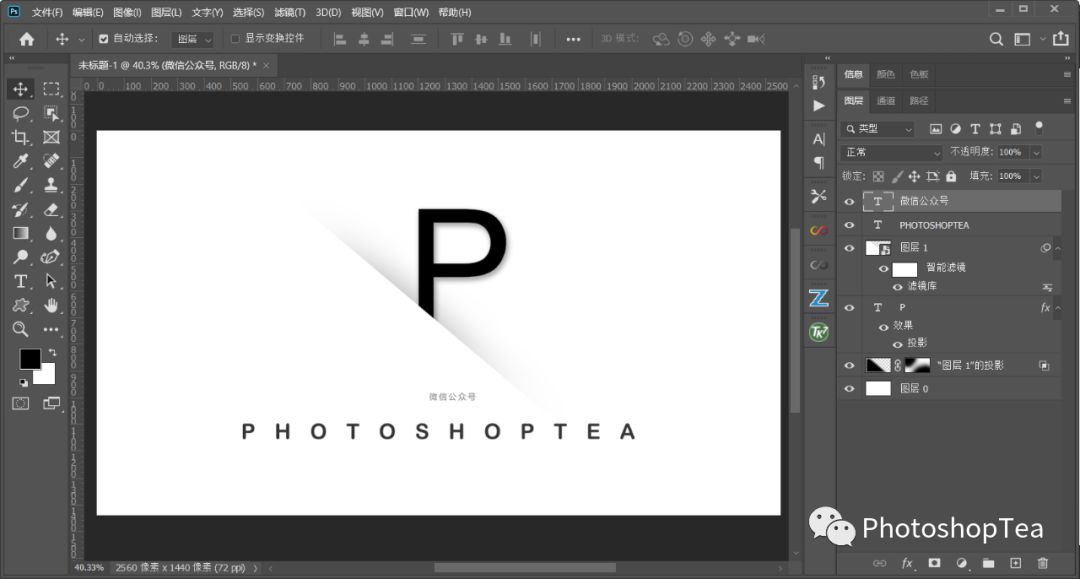Screen dimensions: 1080x579
Task: Switch to the 通道 tab
Action: [885, 101]
